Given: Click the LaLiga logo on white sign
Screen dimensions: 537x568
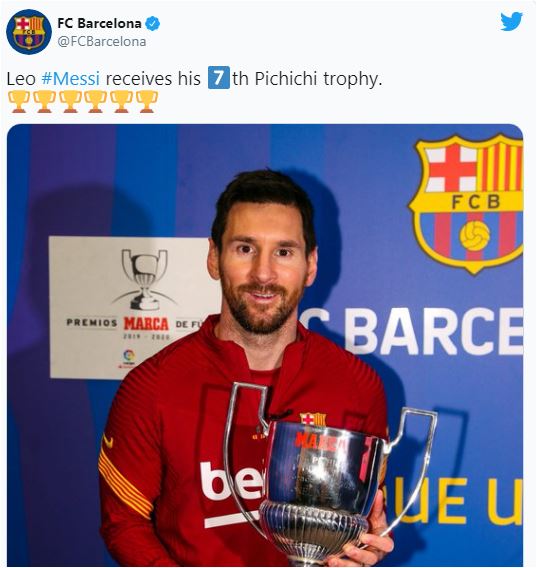Looking at the screenshot, I should coord(129,358).
